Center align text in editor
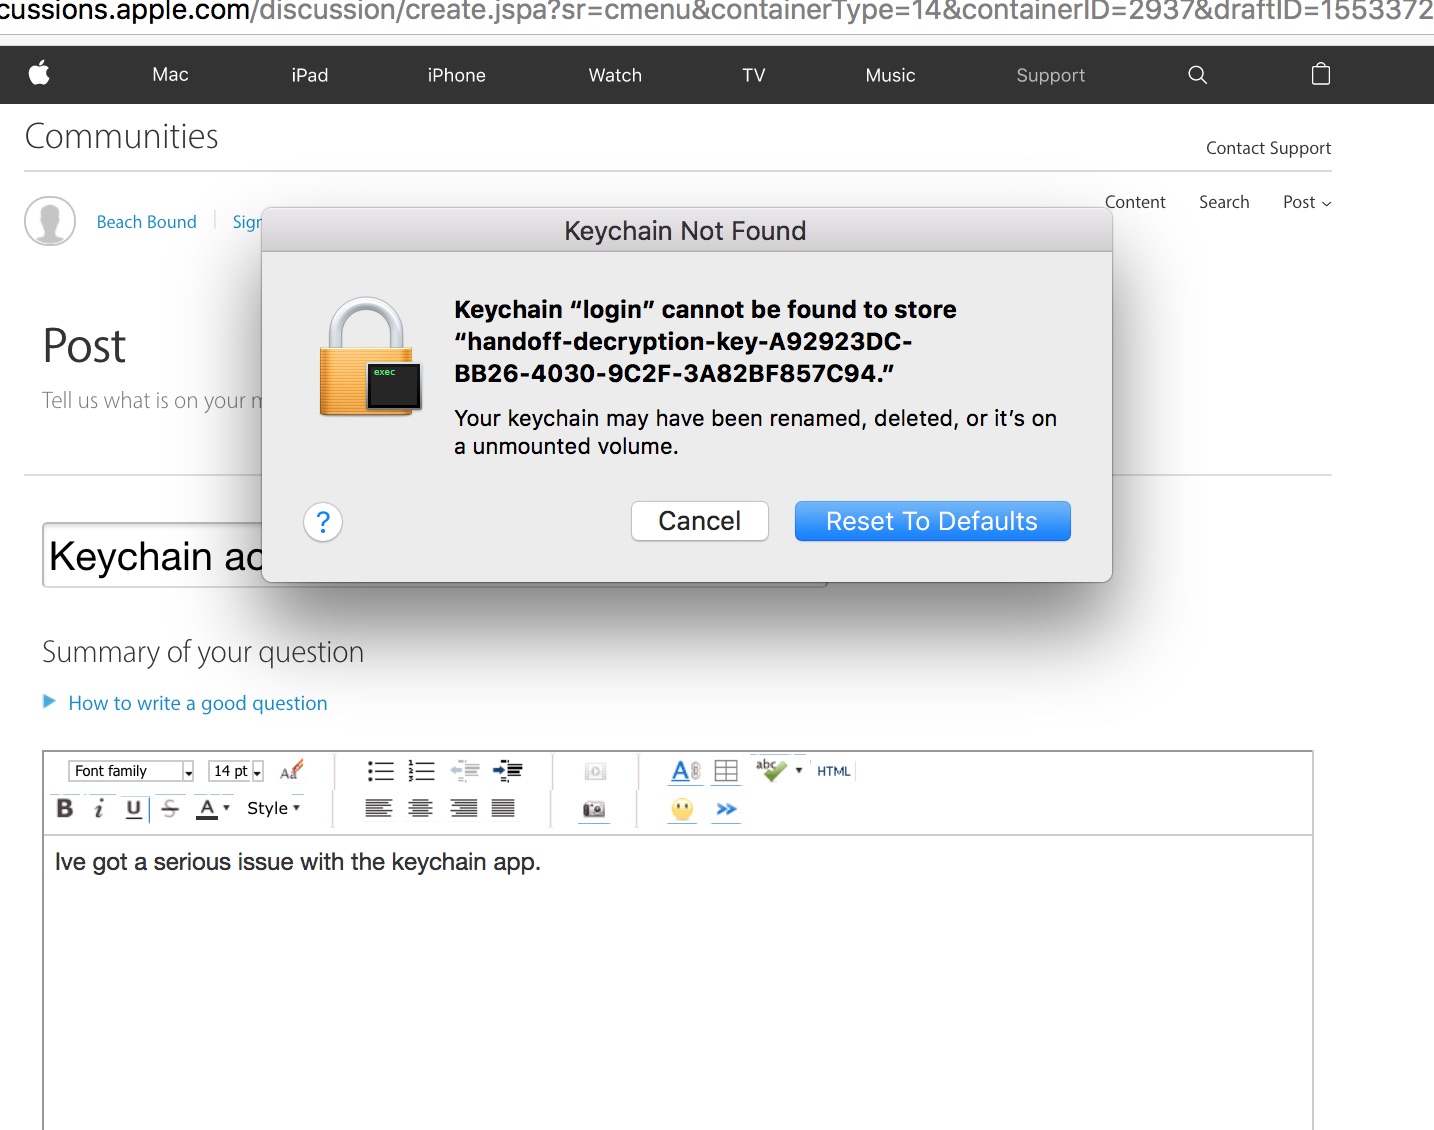 click(x=421, y=808)
